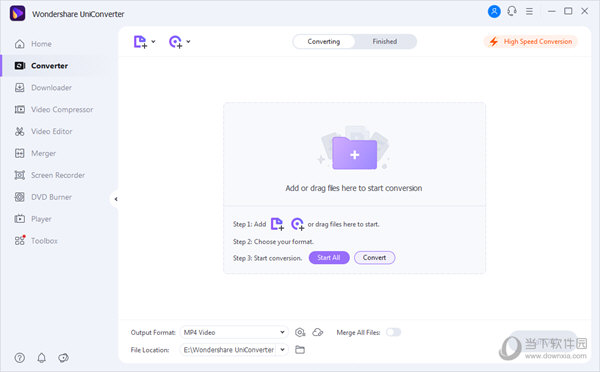Click the Screen Recorder icon in sidebar
Screen dimensions: 600x372
click(x=20, y=175)
